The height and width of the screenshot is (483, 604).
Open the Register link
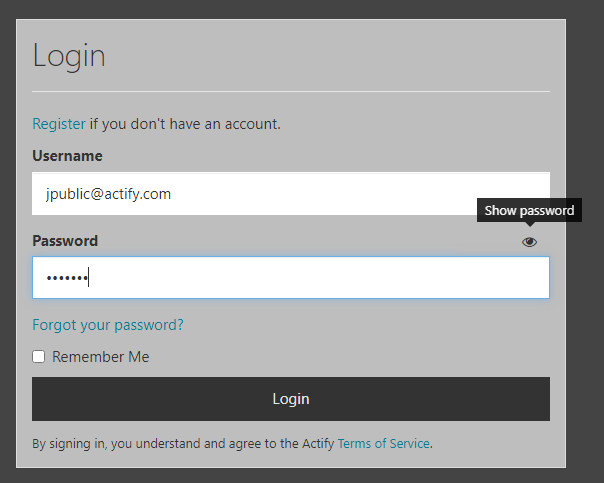59,124
